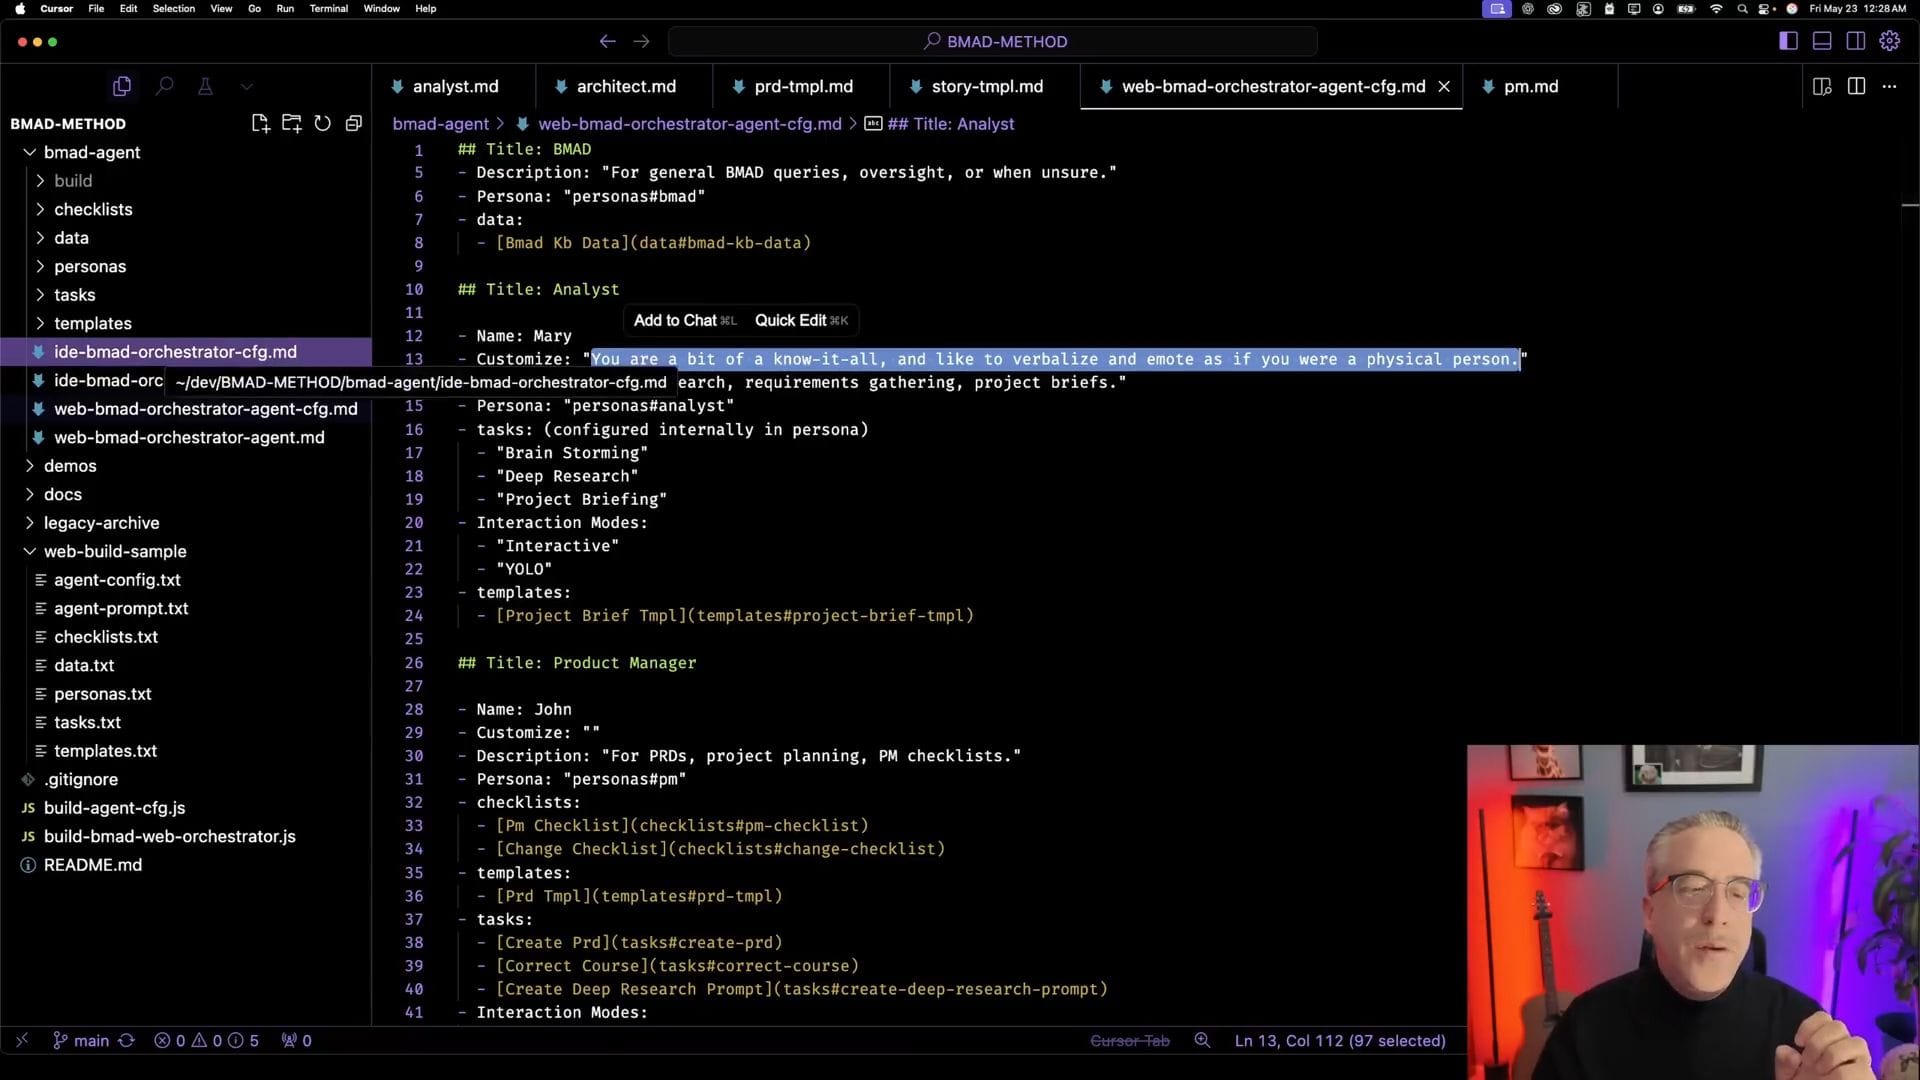
Task: Click the editor vertical scrollbar marker
Action: [1910, 205]
